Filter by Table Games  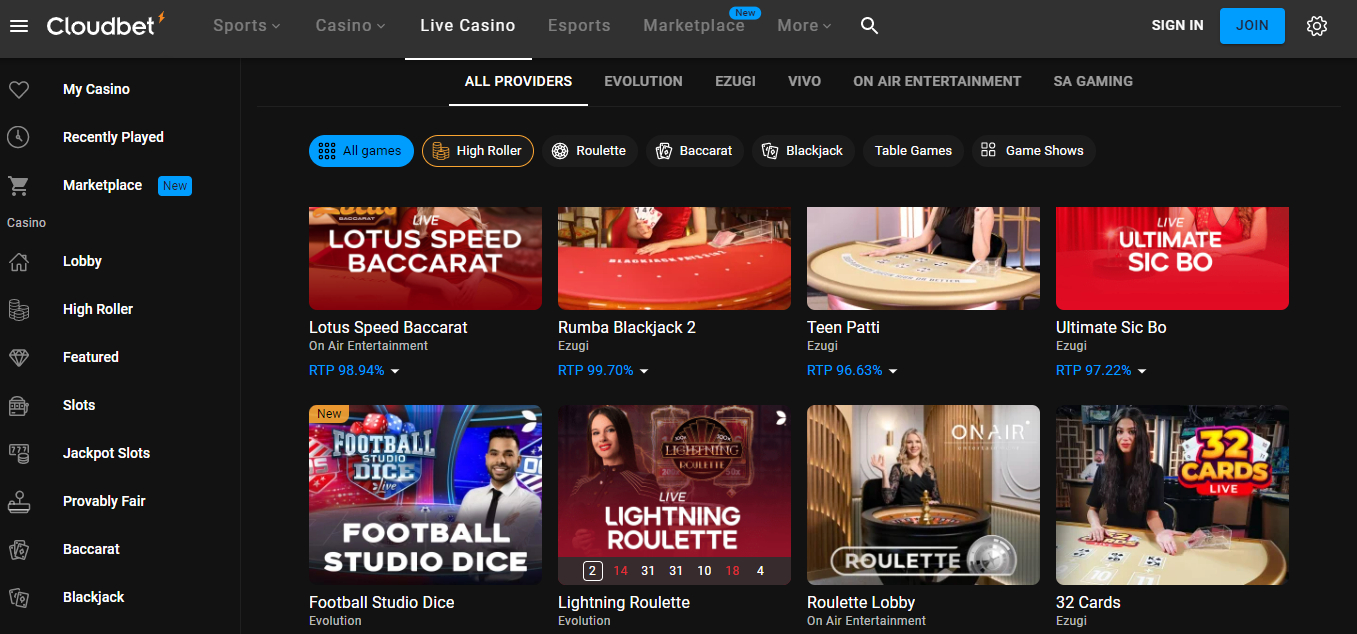(x=913, y=151)
